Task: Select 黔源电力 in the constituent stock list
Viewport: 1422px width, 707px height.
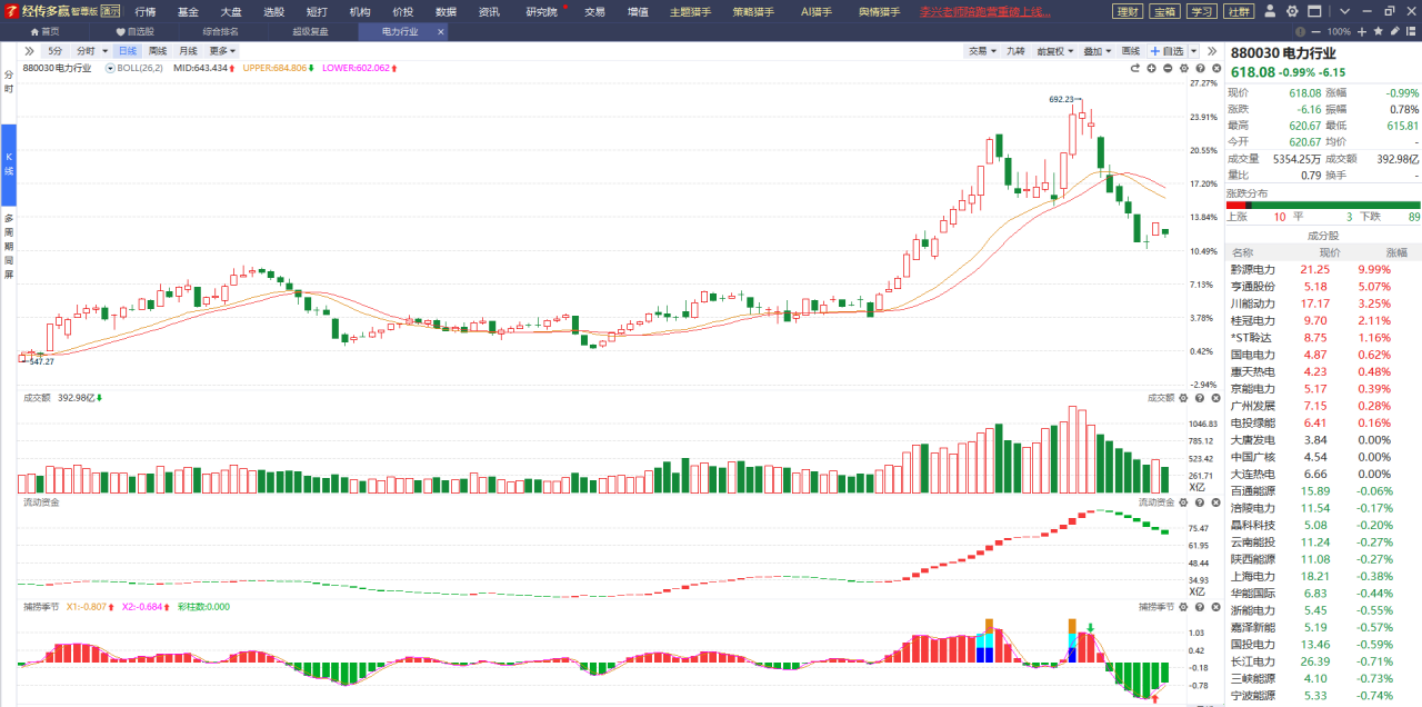Action: [1253, 270]
